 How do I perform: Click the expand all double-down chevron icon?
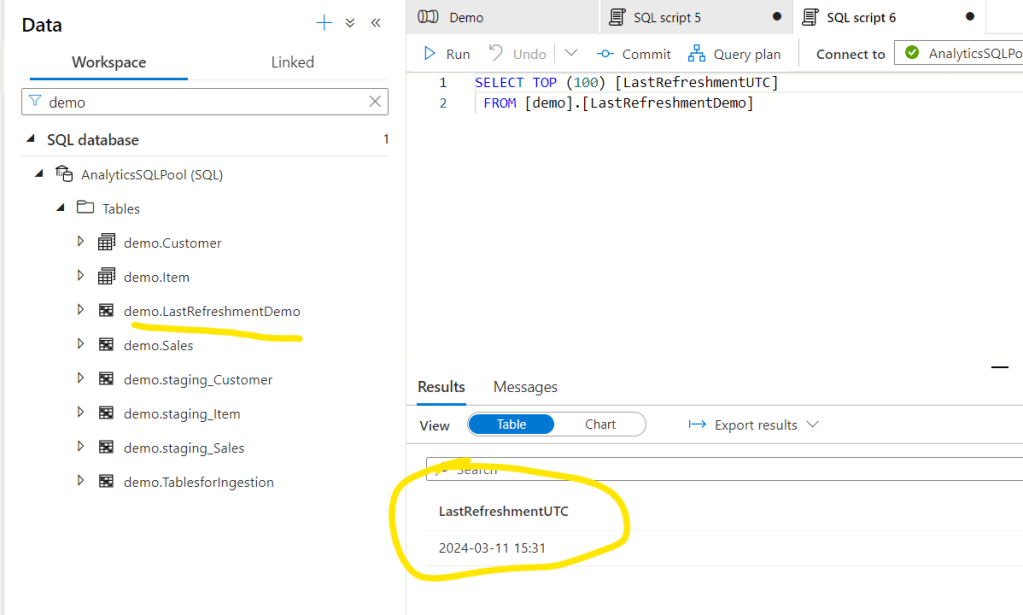coord(350,23)
